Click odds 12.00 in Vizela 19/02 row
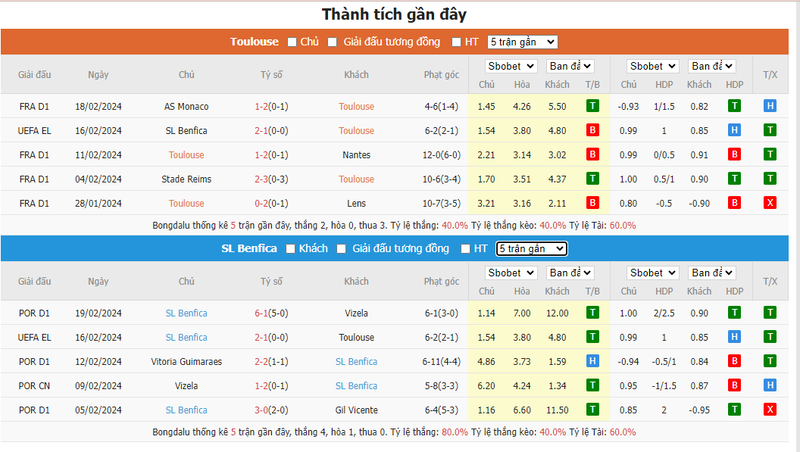 point(557,313)
